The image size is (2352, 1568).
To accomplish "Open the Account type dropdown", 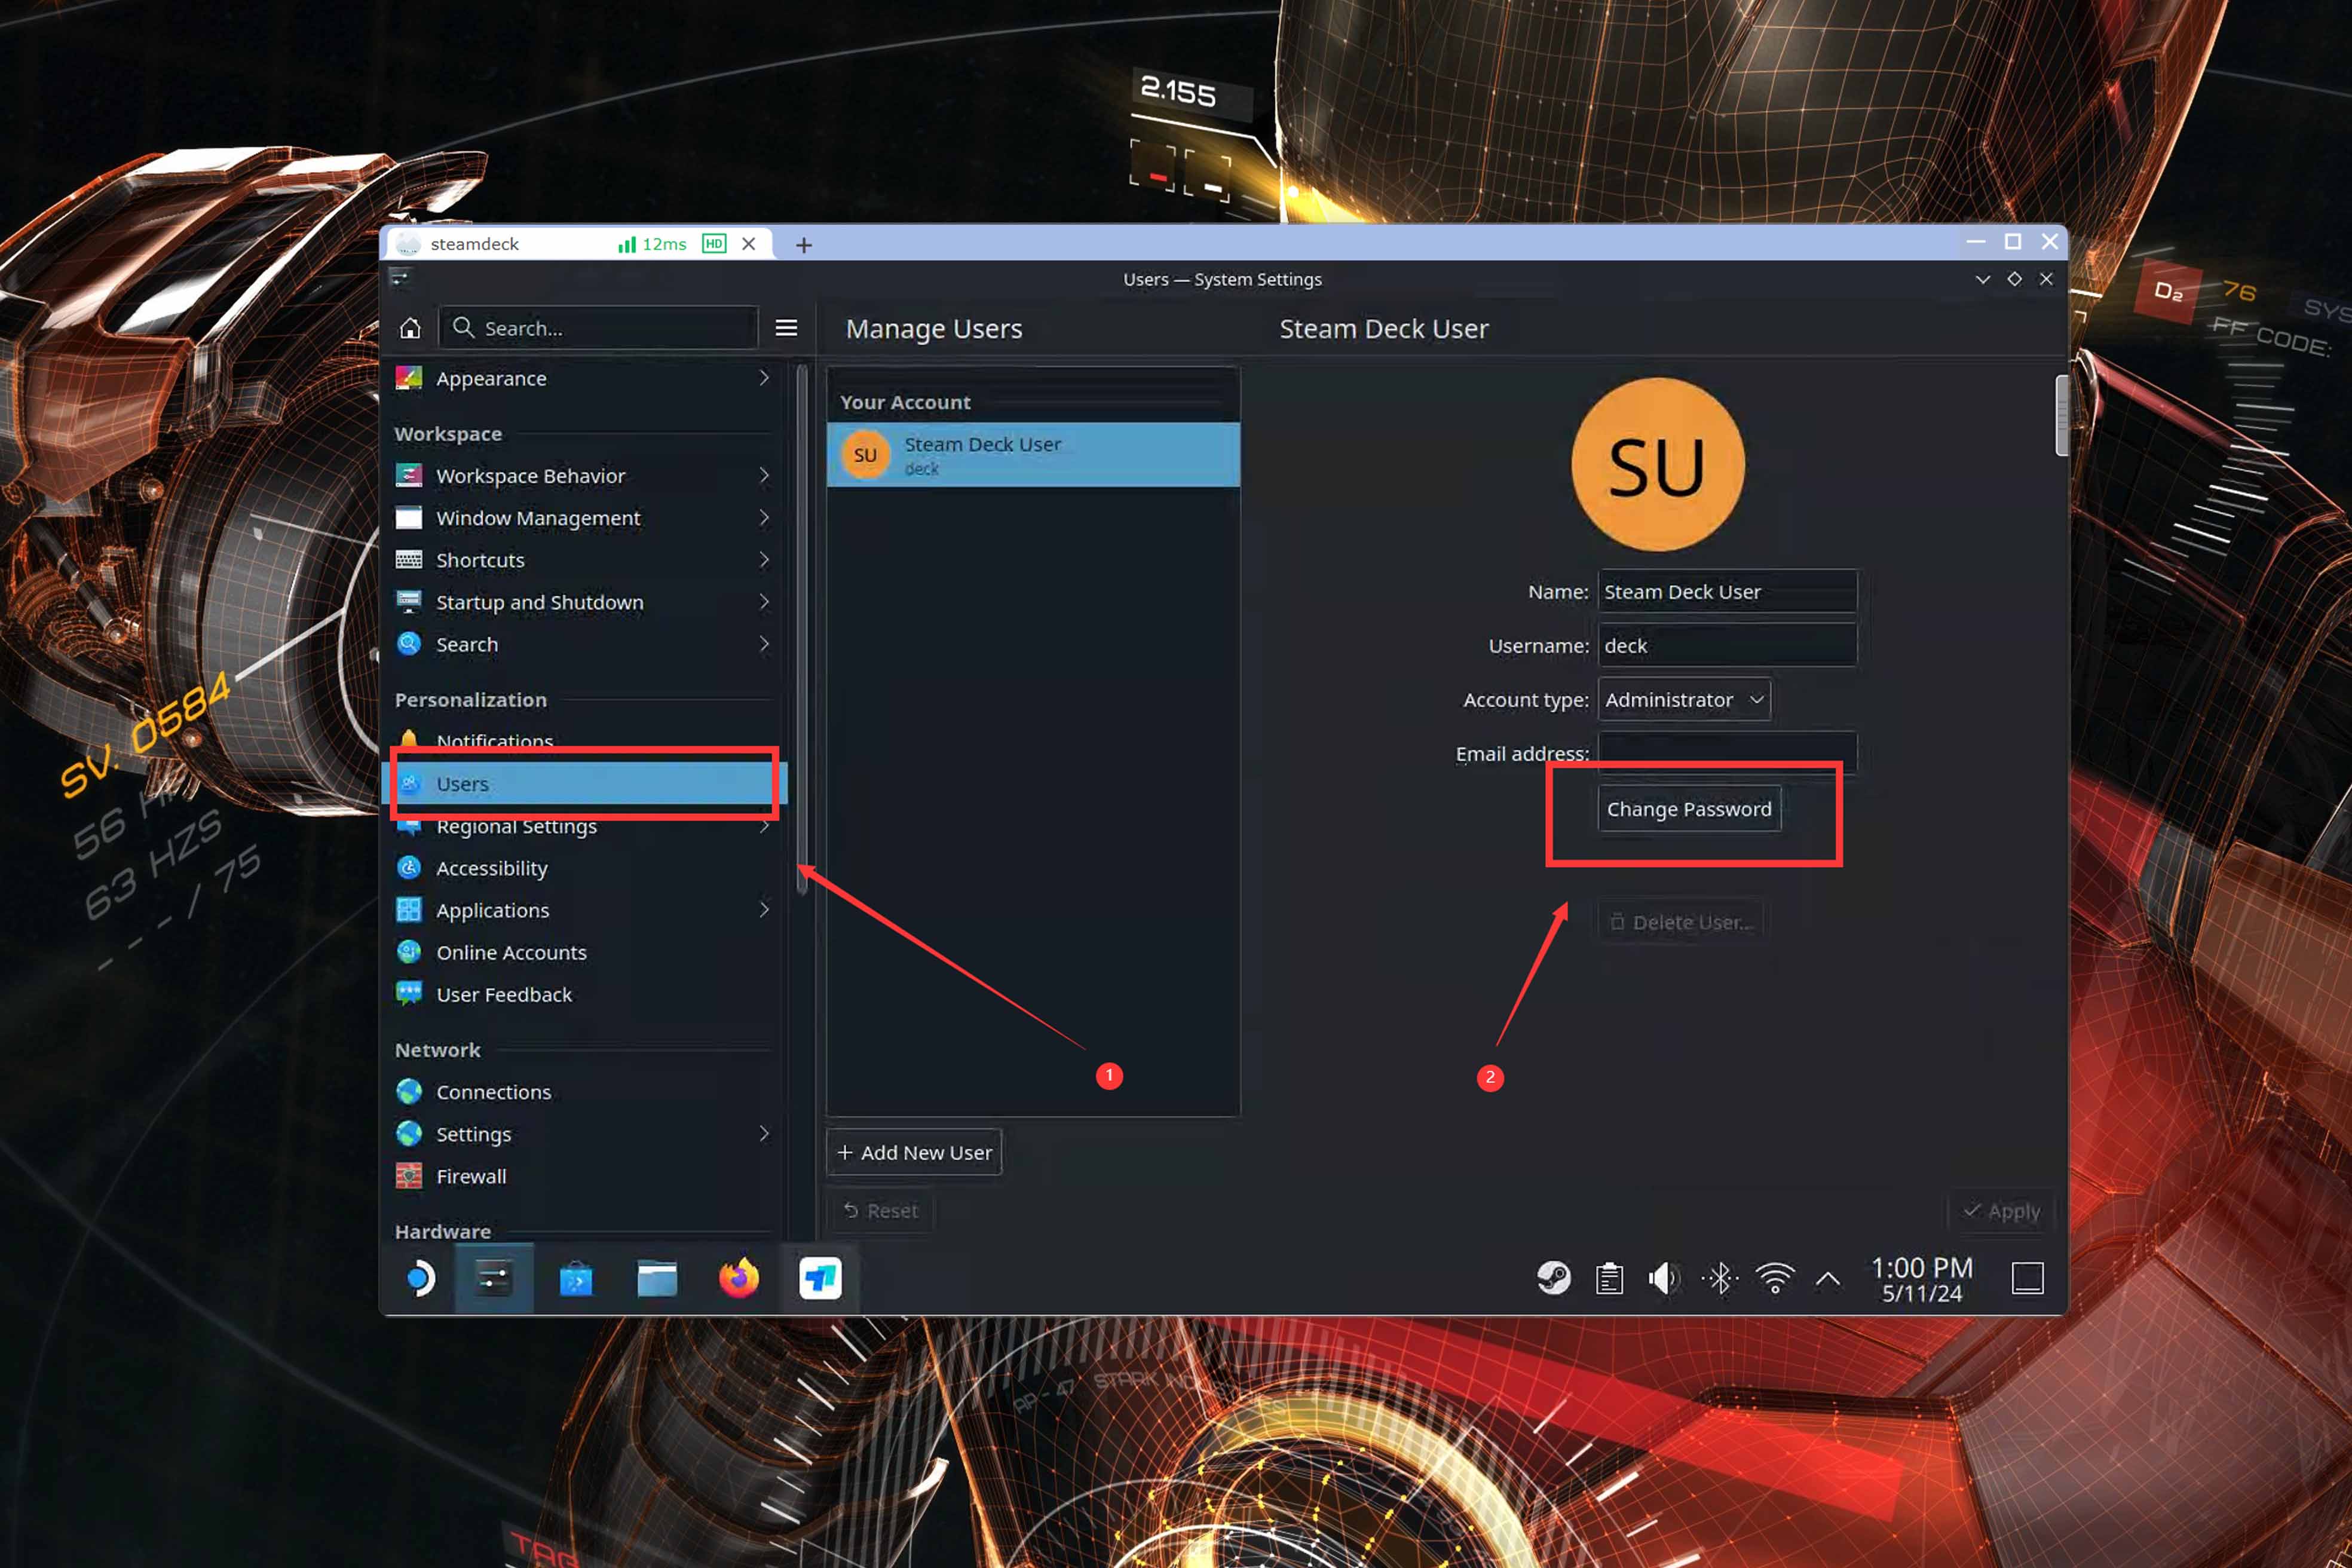I will [x=1684, y=700].
